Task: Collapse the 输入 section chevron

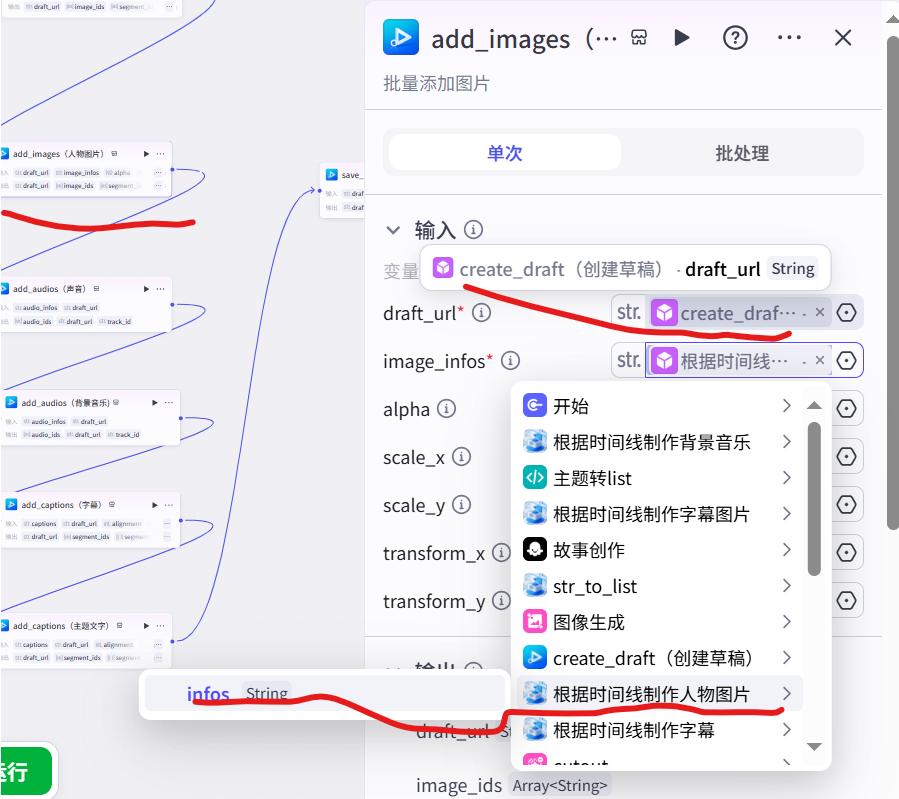Action: (393, 229)
